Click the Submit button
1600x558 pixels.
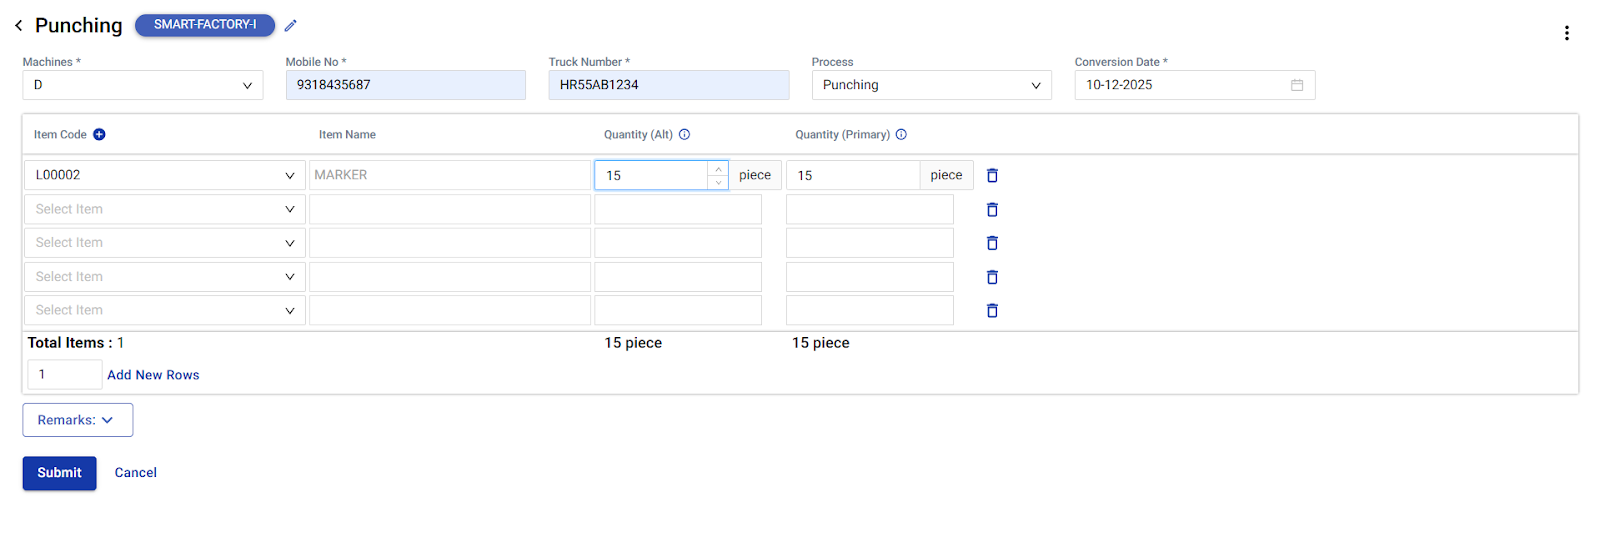[59, 473]
